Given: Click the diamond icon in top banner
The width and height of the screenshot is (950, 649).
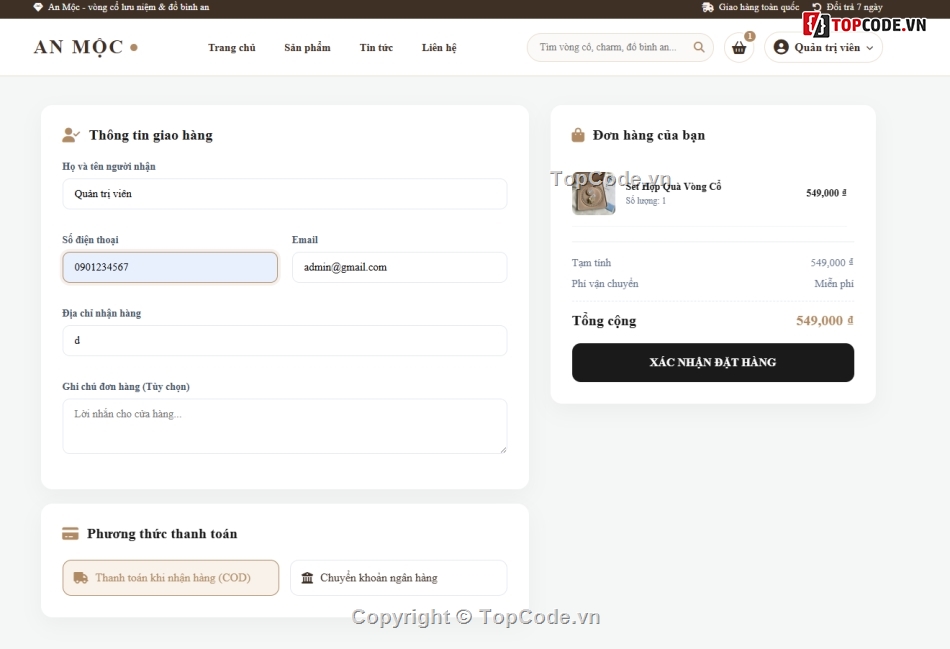Looking at the screenshot, I should (x=38, y=7).
